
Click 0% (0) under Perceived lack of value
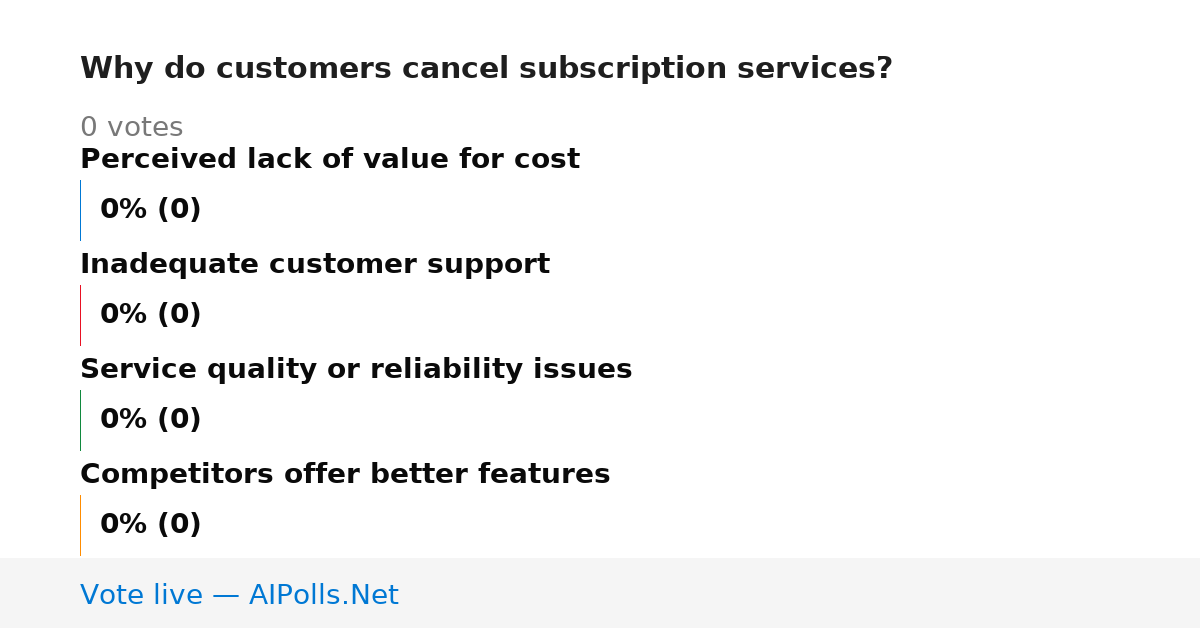[151, 210]
